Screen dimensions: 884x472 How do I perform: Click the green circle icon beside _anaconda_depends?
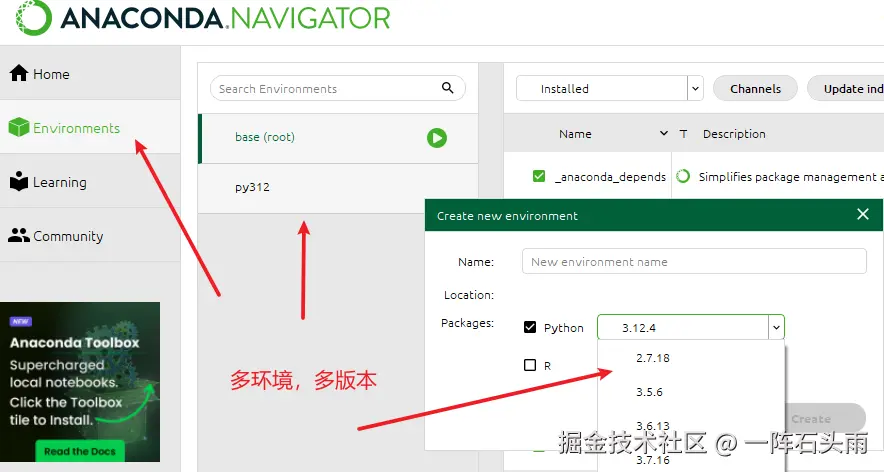pos(683,177)
